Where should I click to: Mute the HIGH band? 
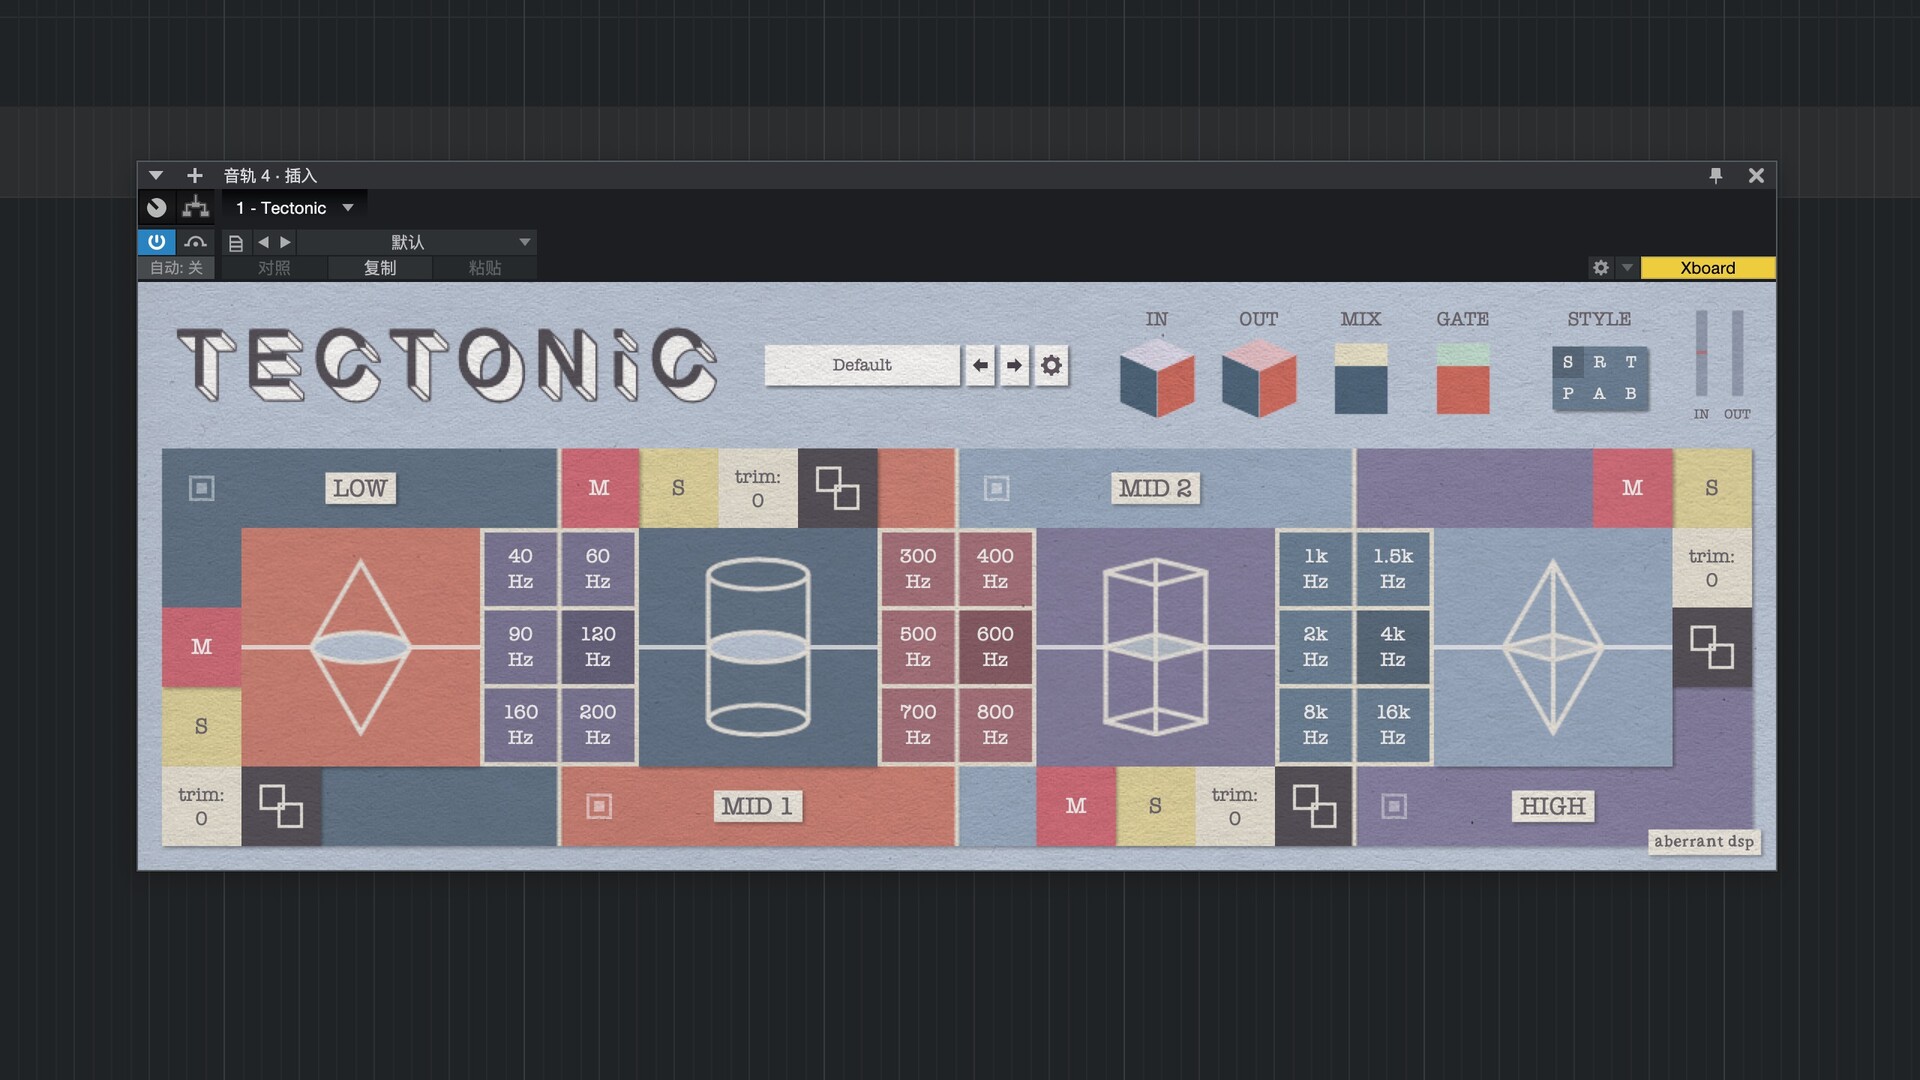[x=1632, y=488]
